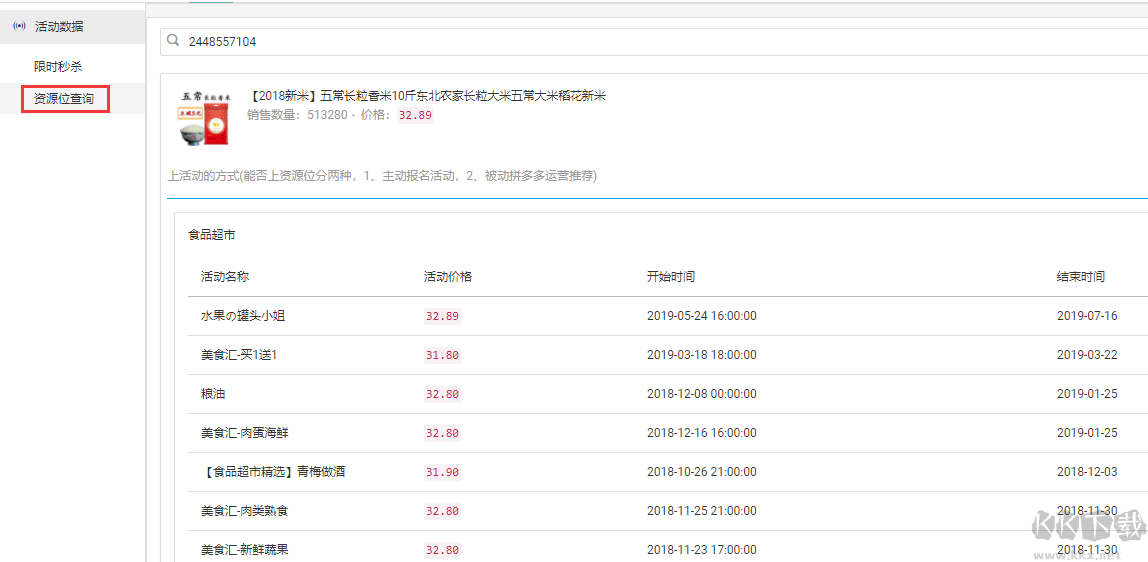Click the red 32.89 product price
1148x562 pixels.
(x=415, y=115)
